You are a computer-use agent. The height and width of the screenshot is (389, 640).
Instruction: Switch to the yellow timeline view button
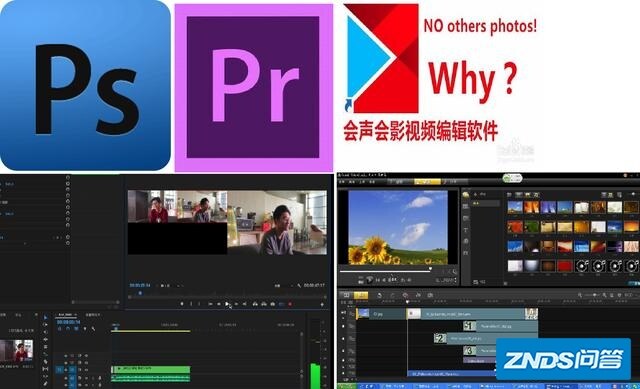pyautogui.click(x=361, y=295)
